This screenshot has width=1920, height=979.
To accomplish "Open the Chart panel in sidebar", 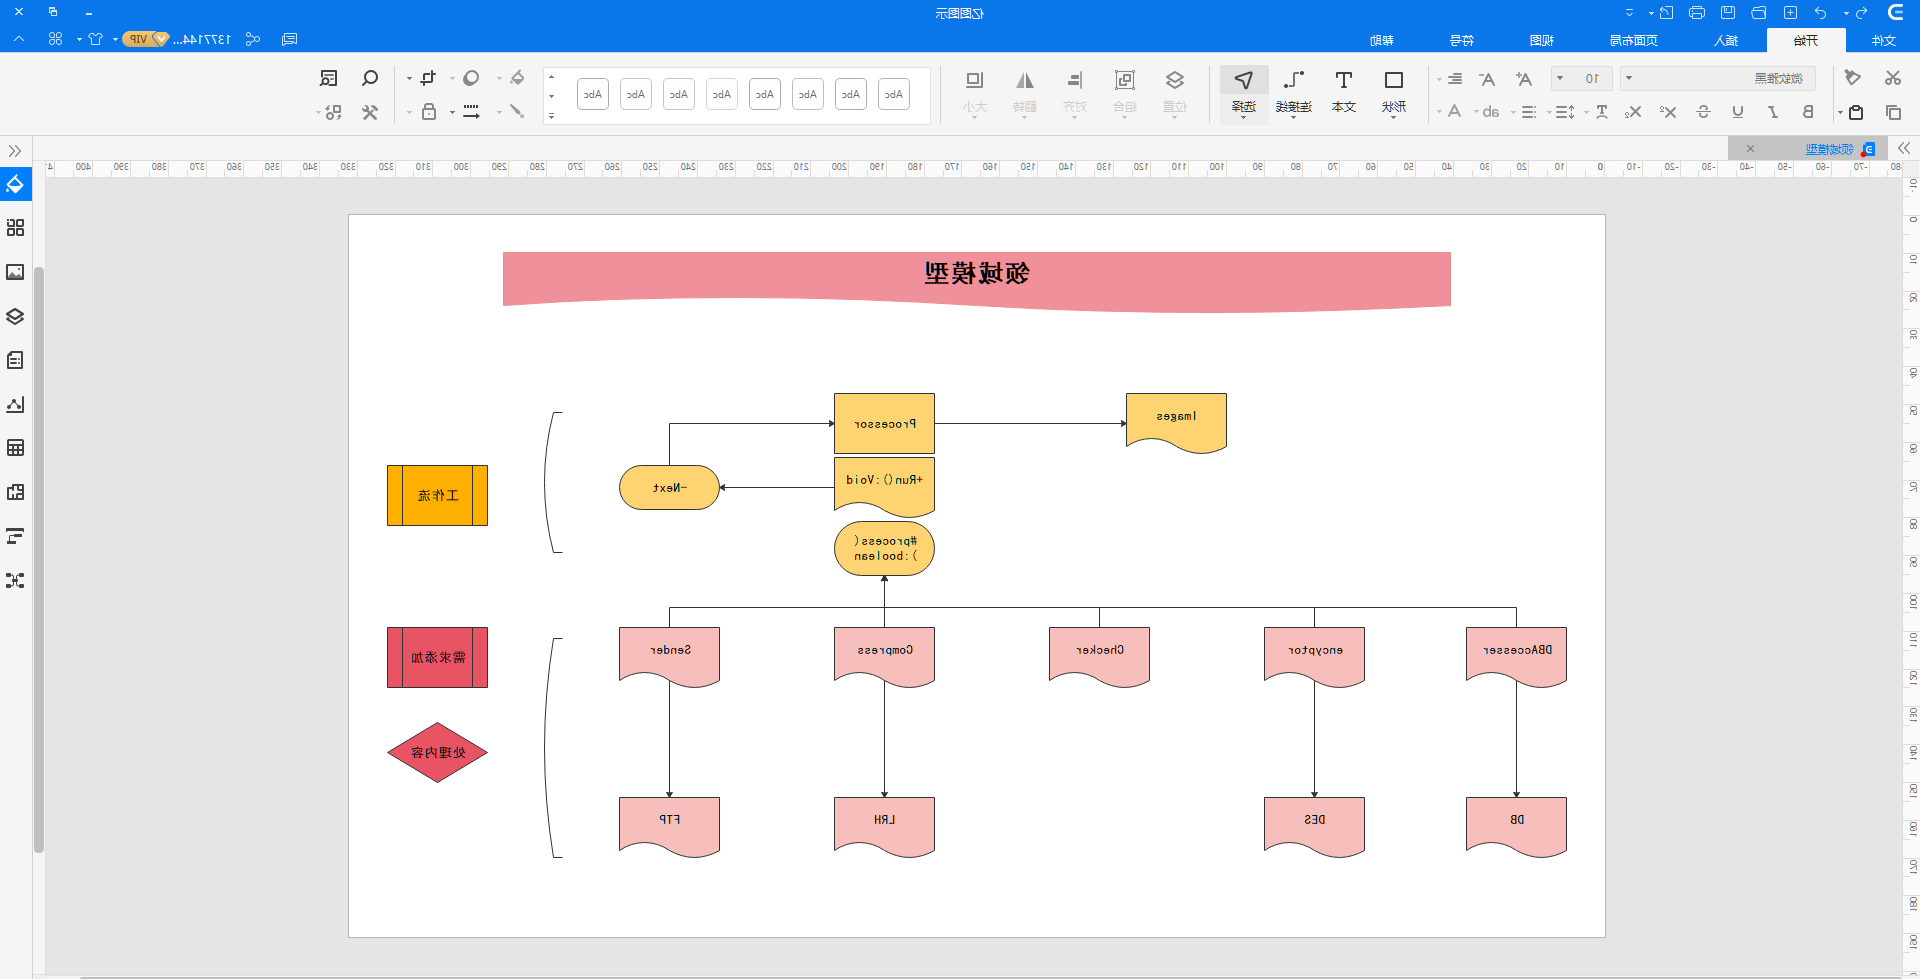I will (x=15, y=404).
